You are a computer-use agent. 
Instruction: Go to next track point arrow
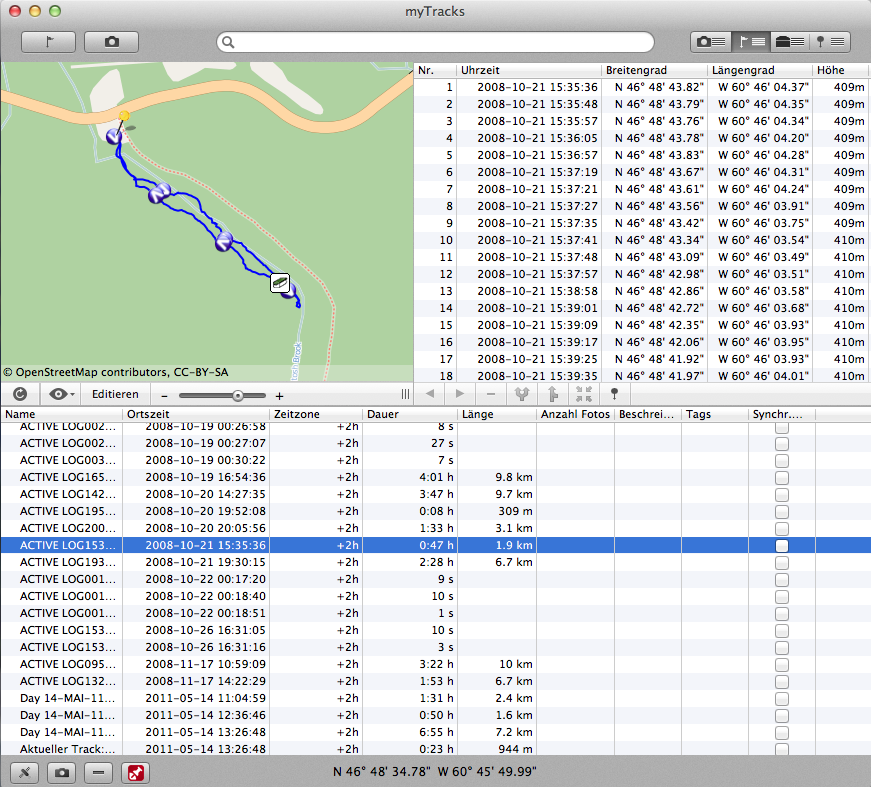click(459, 394)
